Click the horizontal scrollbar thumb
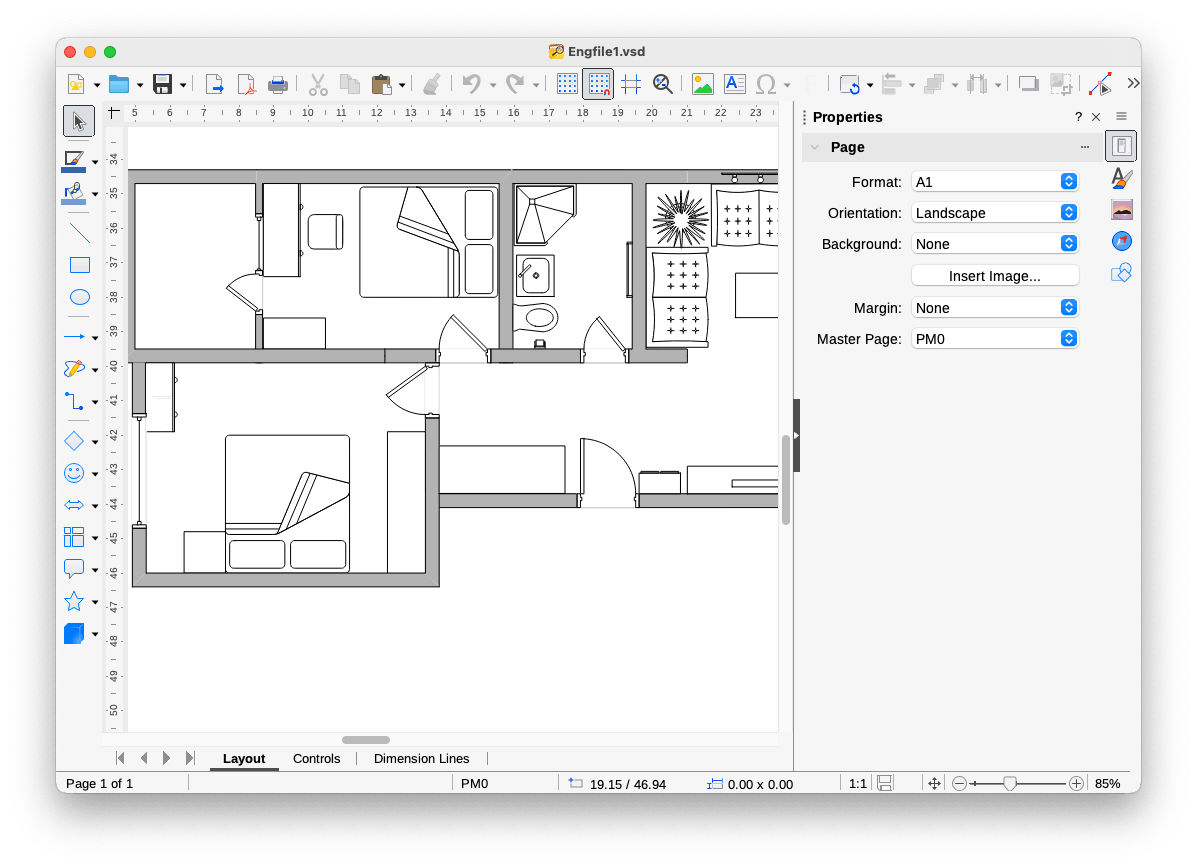This screenshot has height=867, width=1197. pyautogui.click(x=366, y=740)
